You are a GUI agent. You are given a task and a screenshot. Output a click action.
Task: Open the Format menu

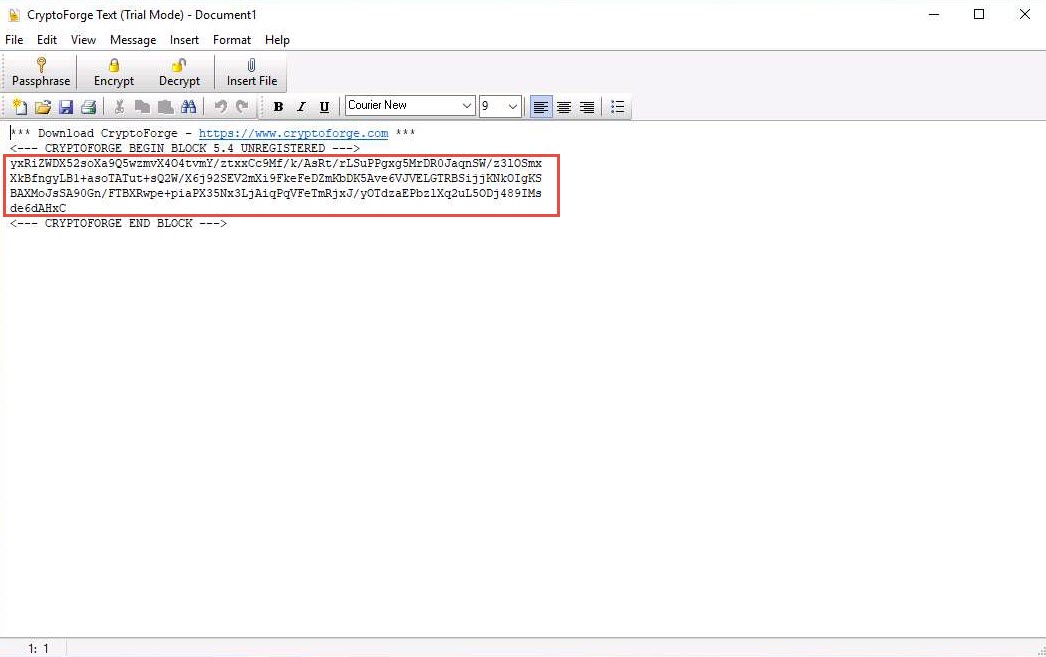pos(232,40)
